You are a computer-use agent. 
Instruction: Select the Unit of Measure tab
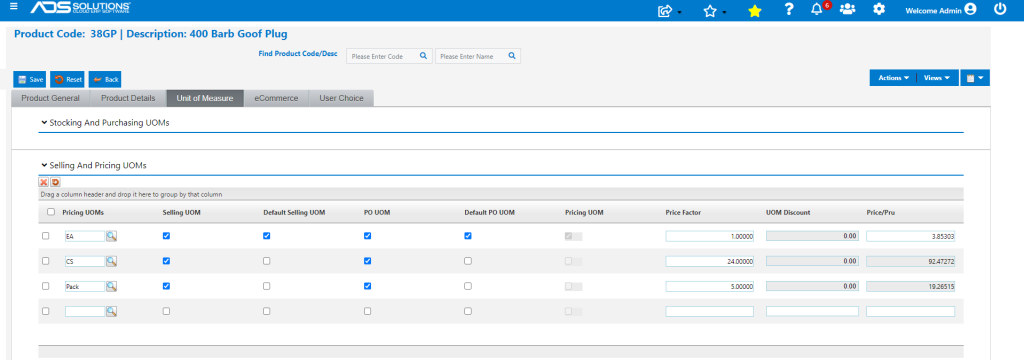pos(204,98)
